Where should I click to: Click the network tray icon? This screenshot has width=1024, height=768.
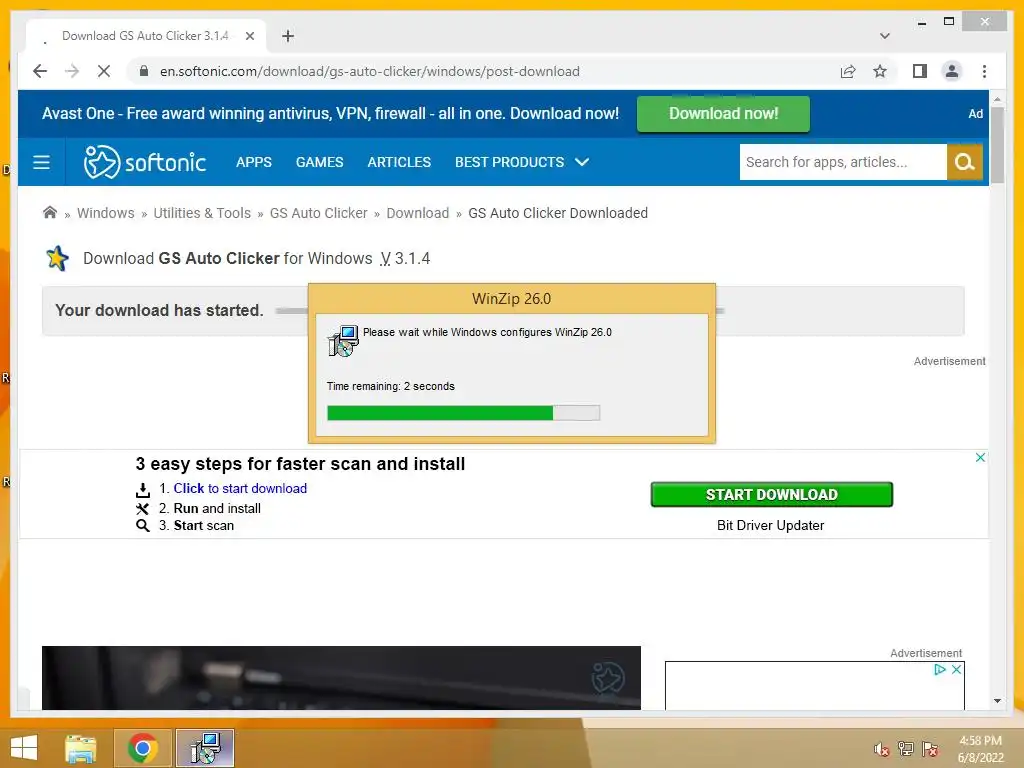coord(906,749)
